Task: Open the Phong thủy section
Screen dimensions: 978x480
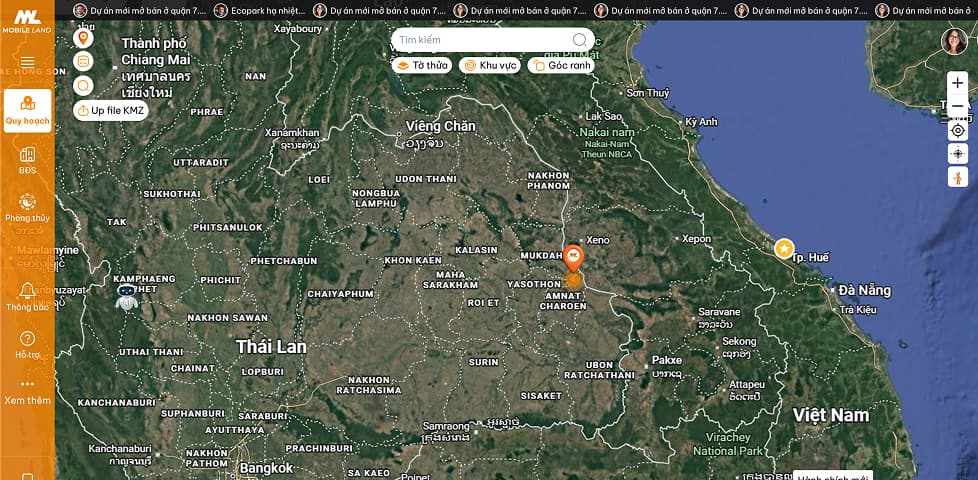Action: click(27, 208)
